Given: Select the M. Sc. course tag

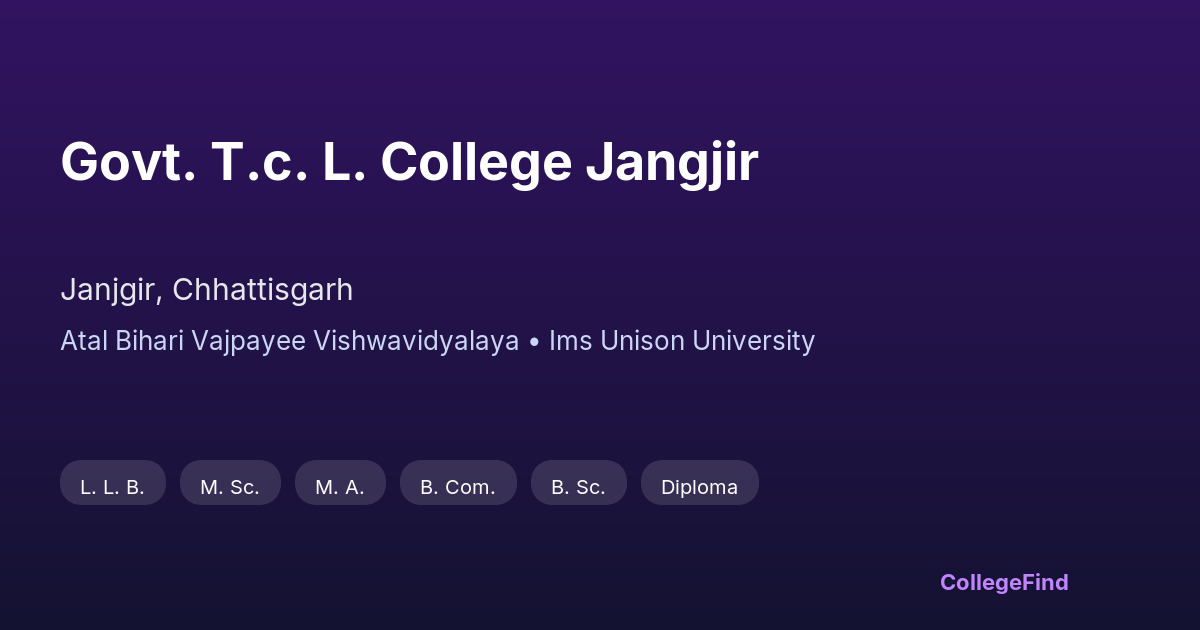Looking at the screenshot, I should point(230,487).
